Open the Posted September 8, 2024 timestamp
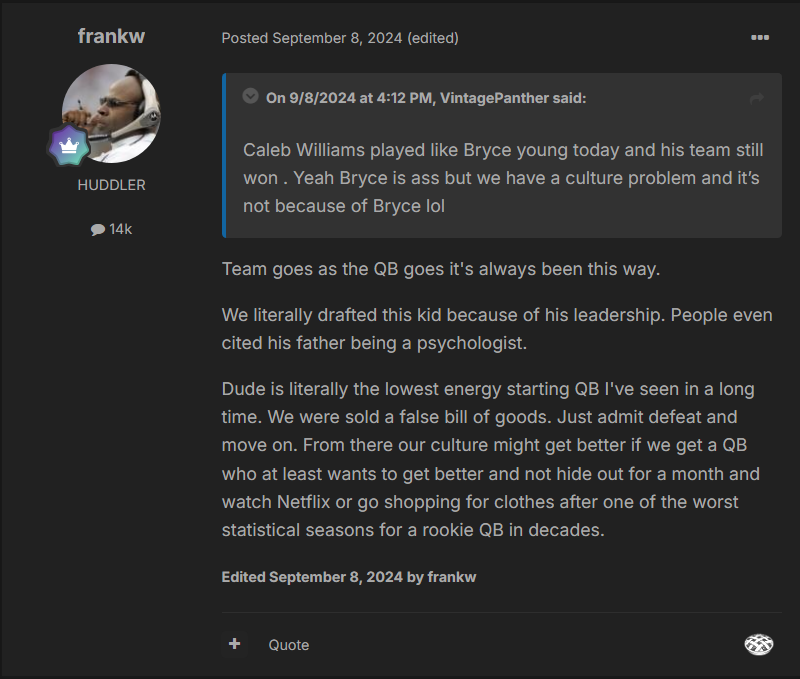Image resolution: width=800 pixels, height=679 pixels. click(312, 38)
